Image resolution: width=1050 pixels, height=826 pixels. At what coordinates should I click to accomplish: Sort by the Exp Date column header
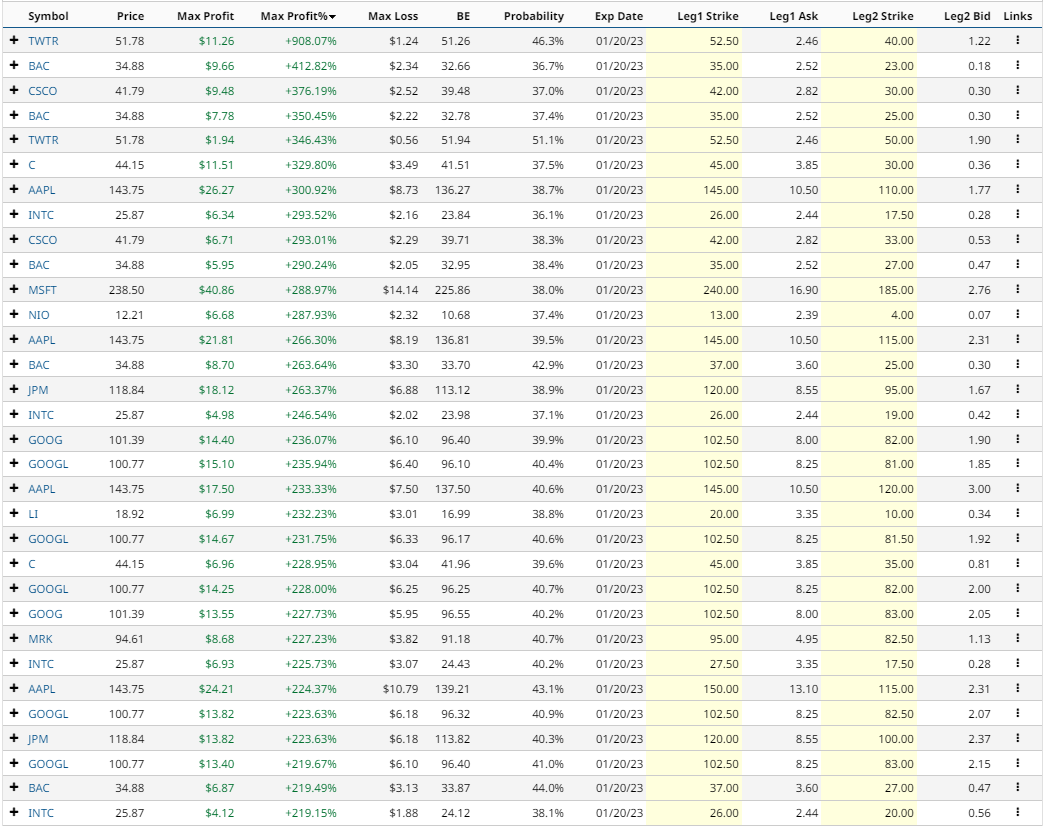tap(619, 16)
